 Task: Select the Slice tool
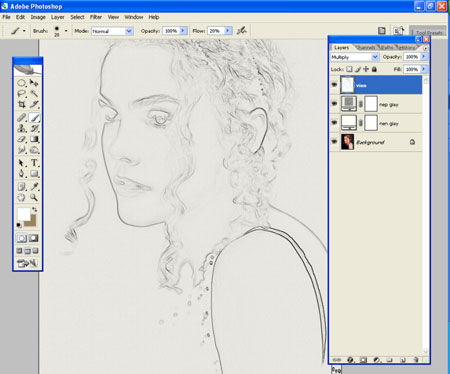34,104
